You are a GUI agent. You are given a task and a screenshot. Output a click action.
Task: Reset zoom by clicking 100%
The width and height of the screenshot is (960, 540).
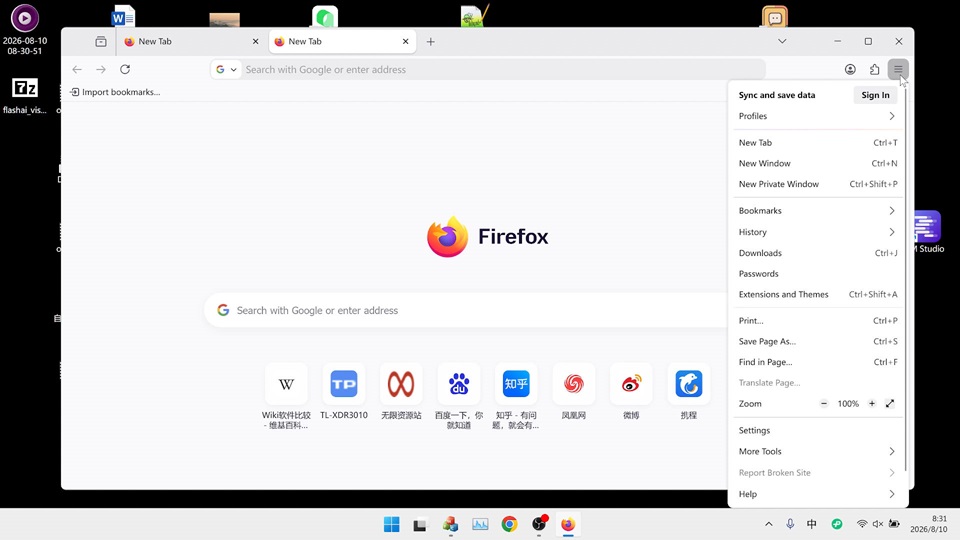(x=848, y=403)
